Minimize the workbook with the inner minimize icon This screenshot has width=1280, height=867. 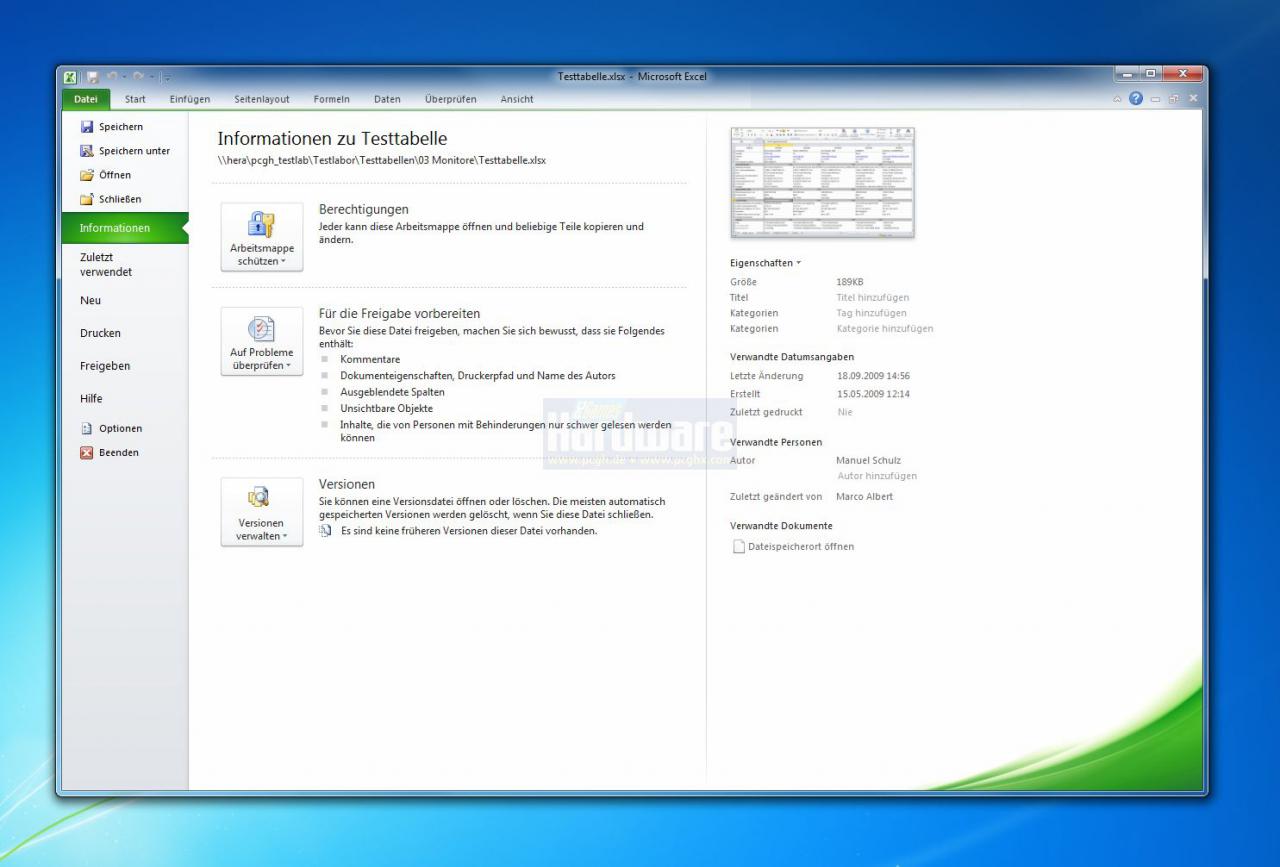click(x=1156, y=99)
